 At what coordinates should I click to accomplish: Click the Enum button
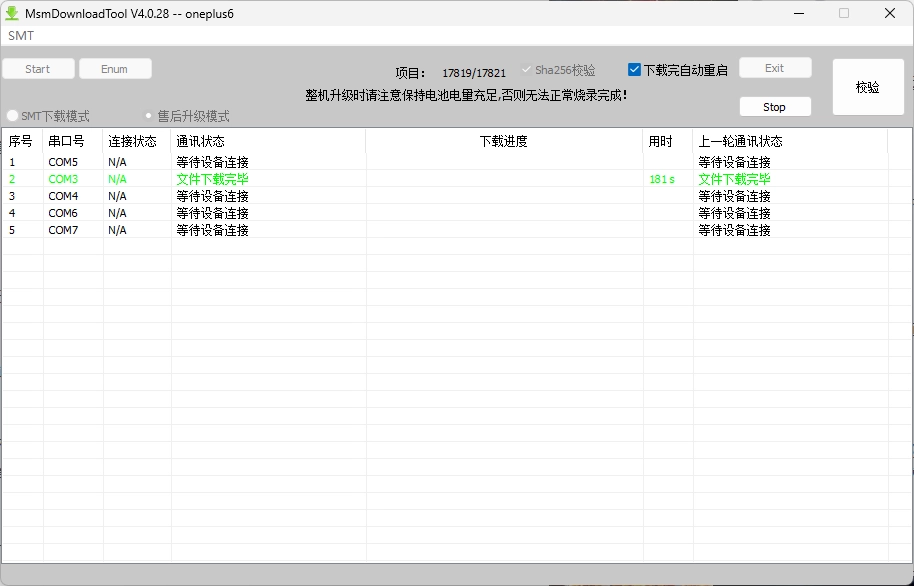(114, 68)
